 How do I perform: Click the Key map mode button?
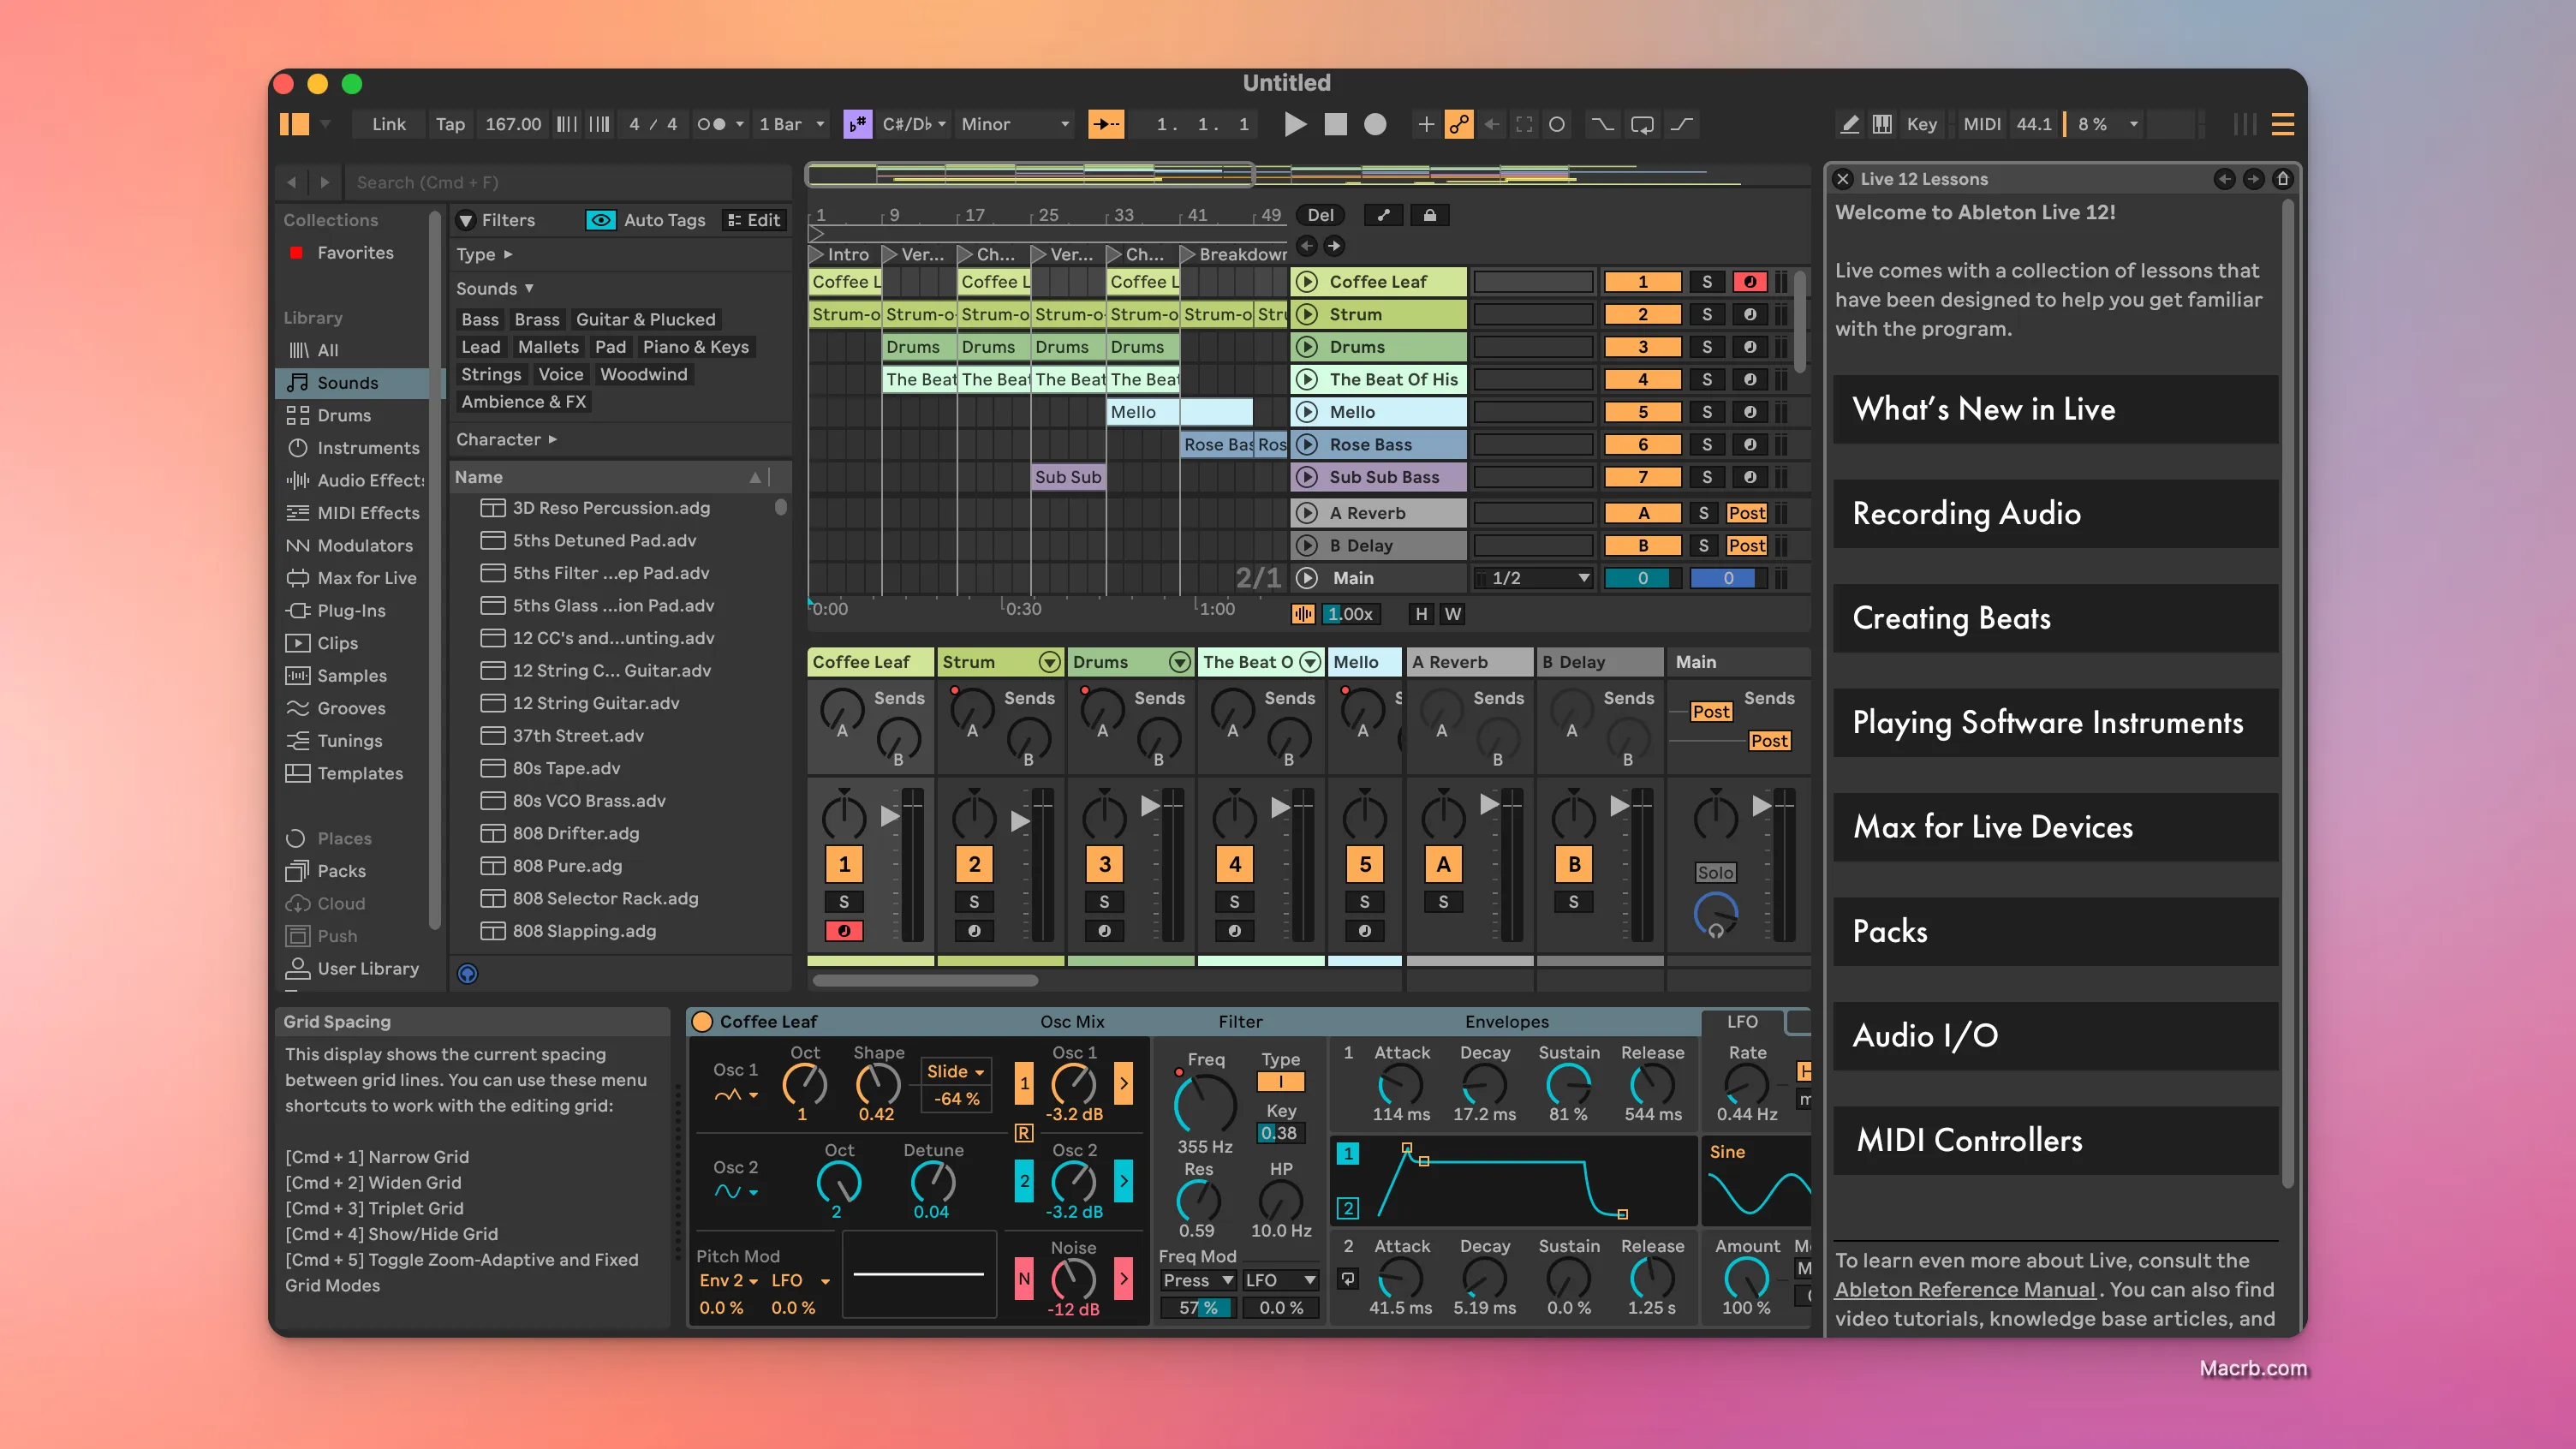coord(1921,124)
